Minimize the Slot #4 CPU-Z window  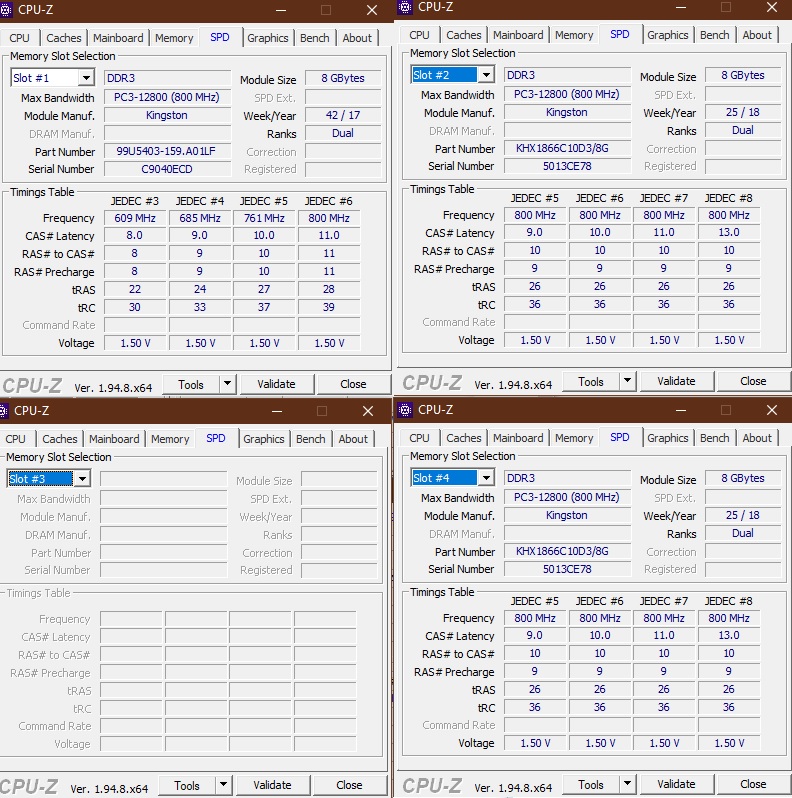(681, 410)
